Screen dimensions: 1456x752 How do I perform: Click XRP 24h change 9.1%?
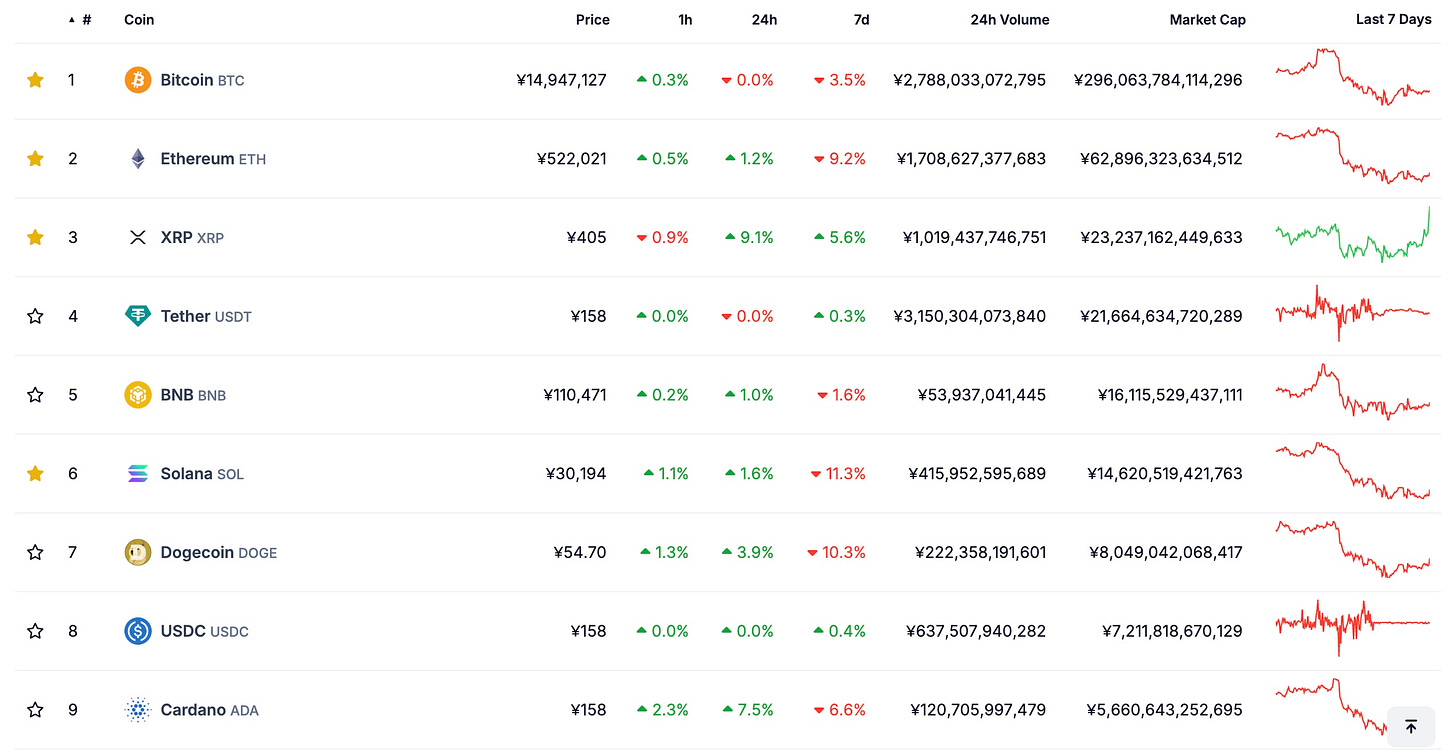click(749, 238)
